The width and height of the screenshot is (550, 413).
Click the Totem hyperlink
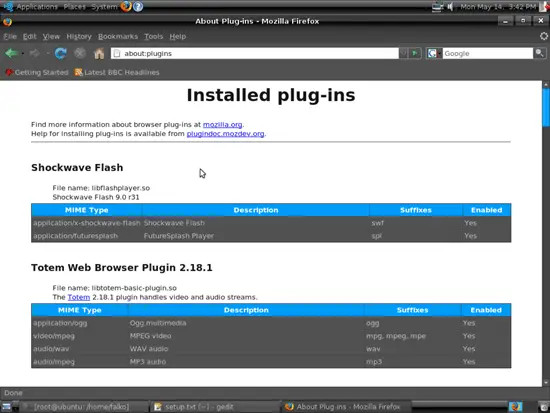click(79, 297)
